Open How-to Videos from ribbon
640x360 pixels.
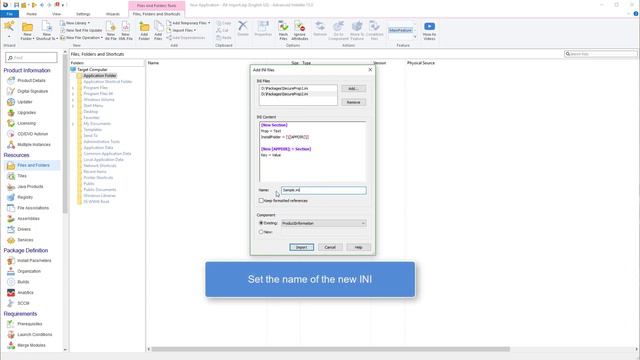tap(429, 31)
